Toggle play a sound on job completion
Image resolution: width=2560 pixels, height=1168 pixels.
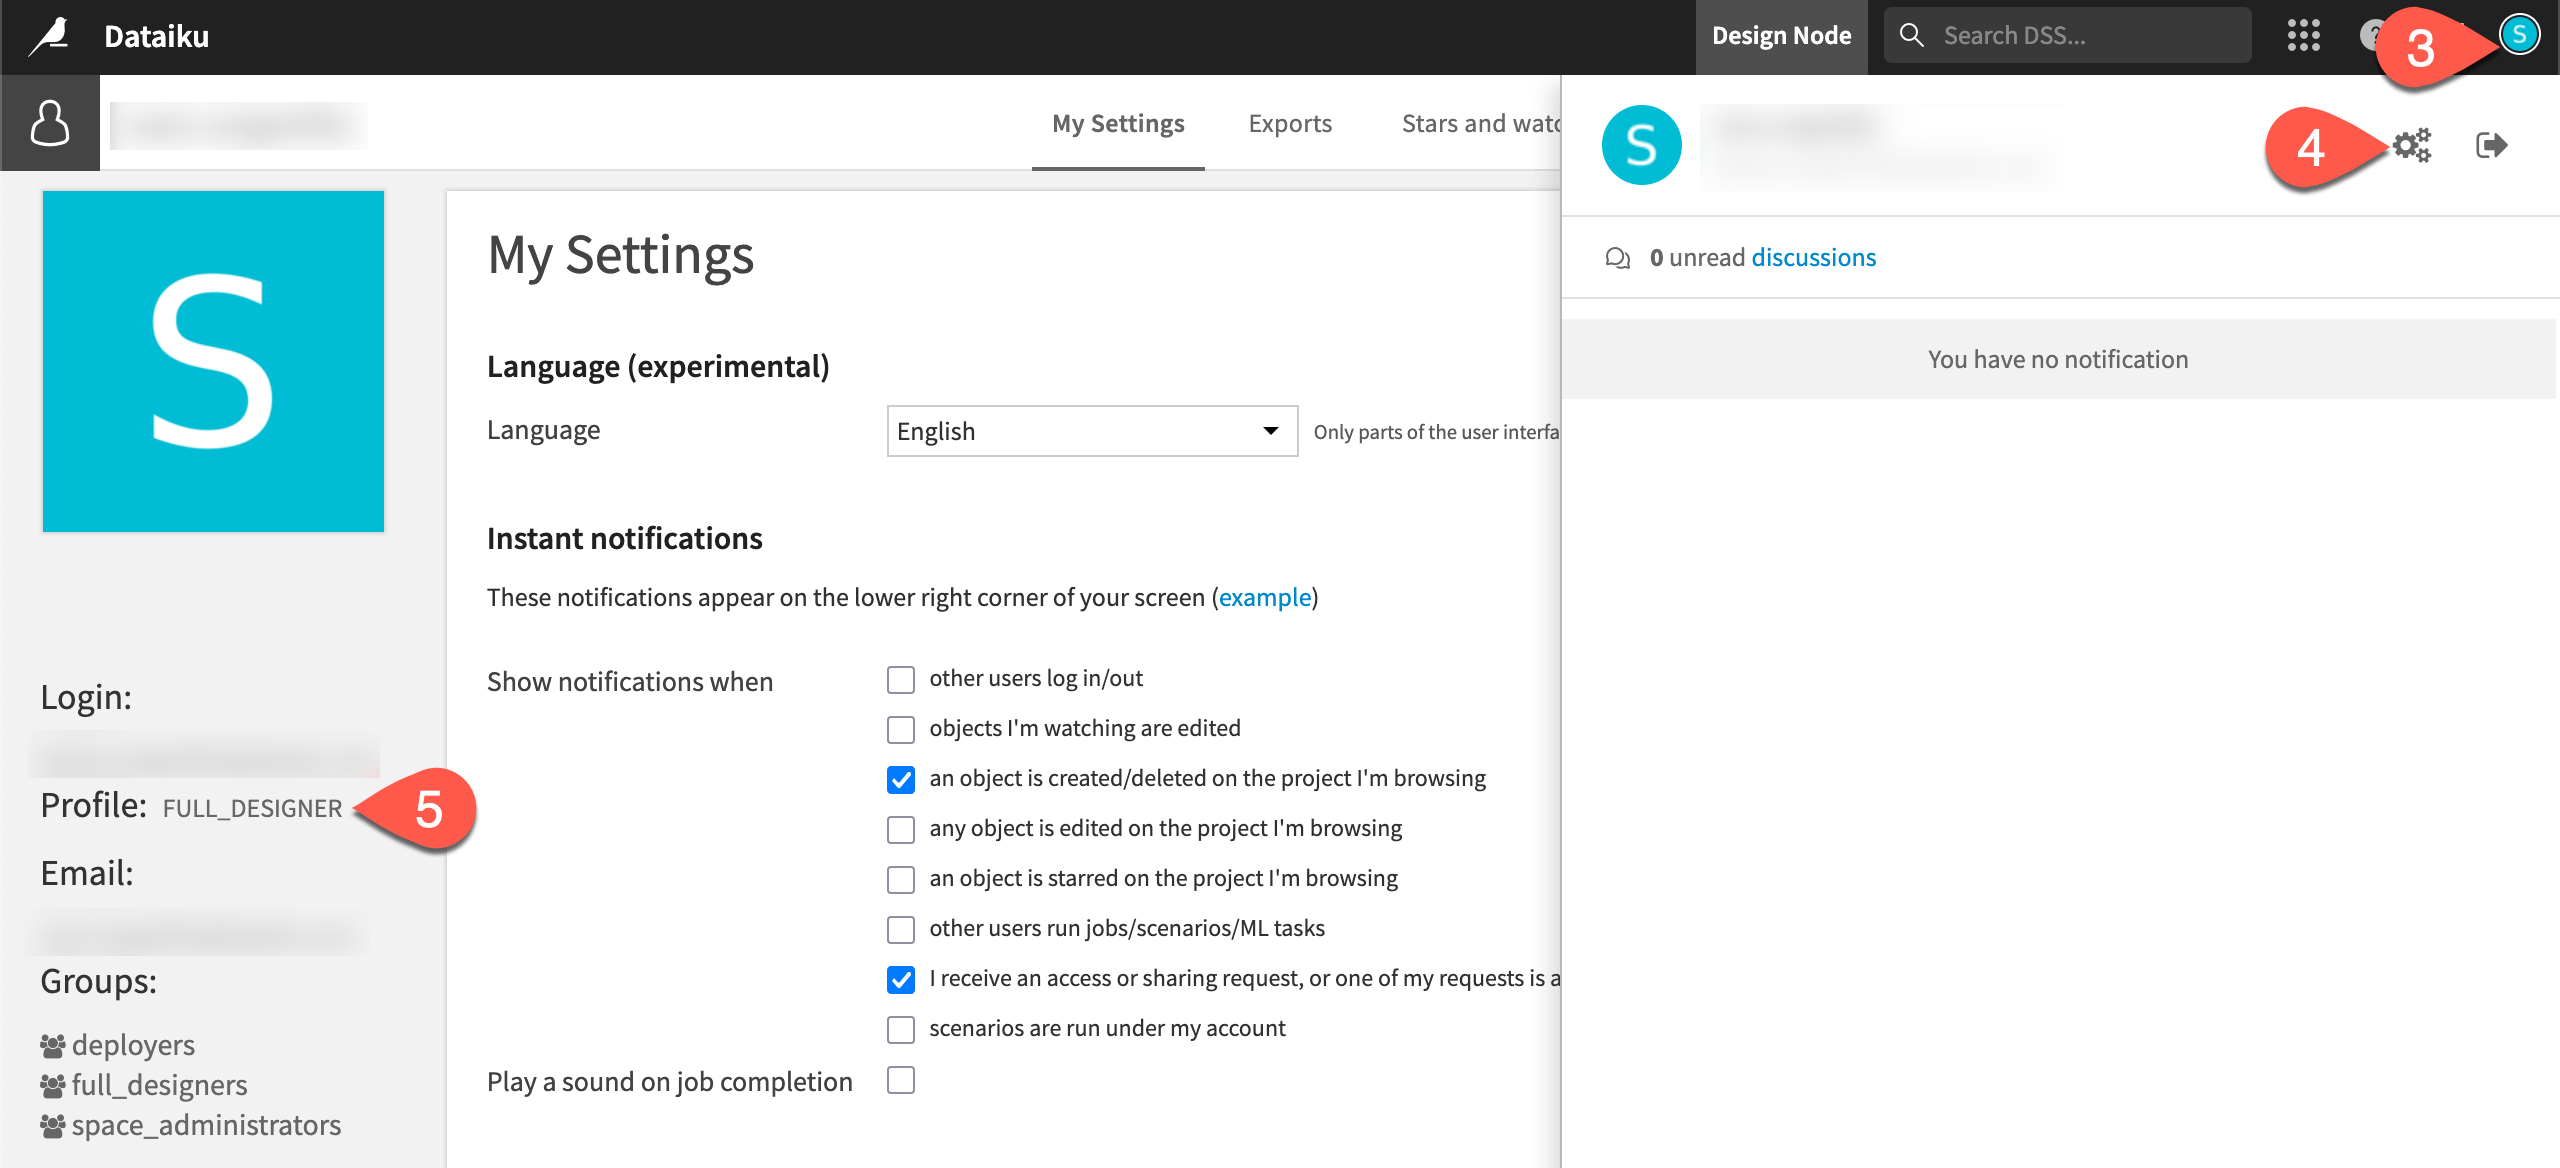click(901, 1080)
